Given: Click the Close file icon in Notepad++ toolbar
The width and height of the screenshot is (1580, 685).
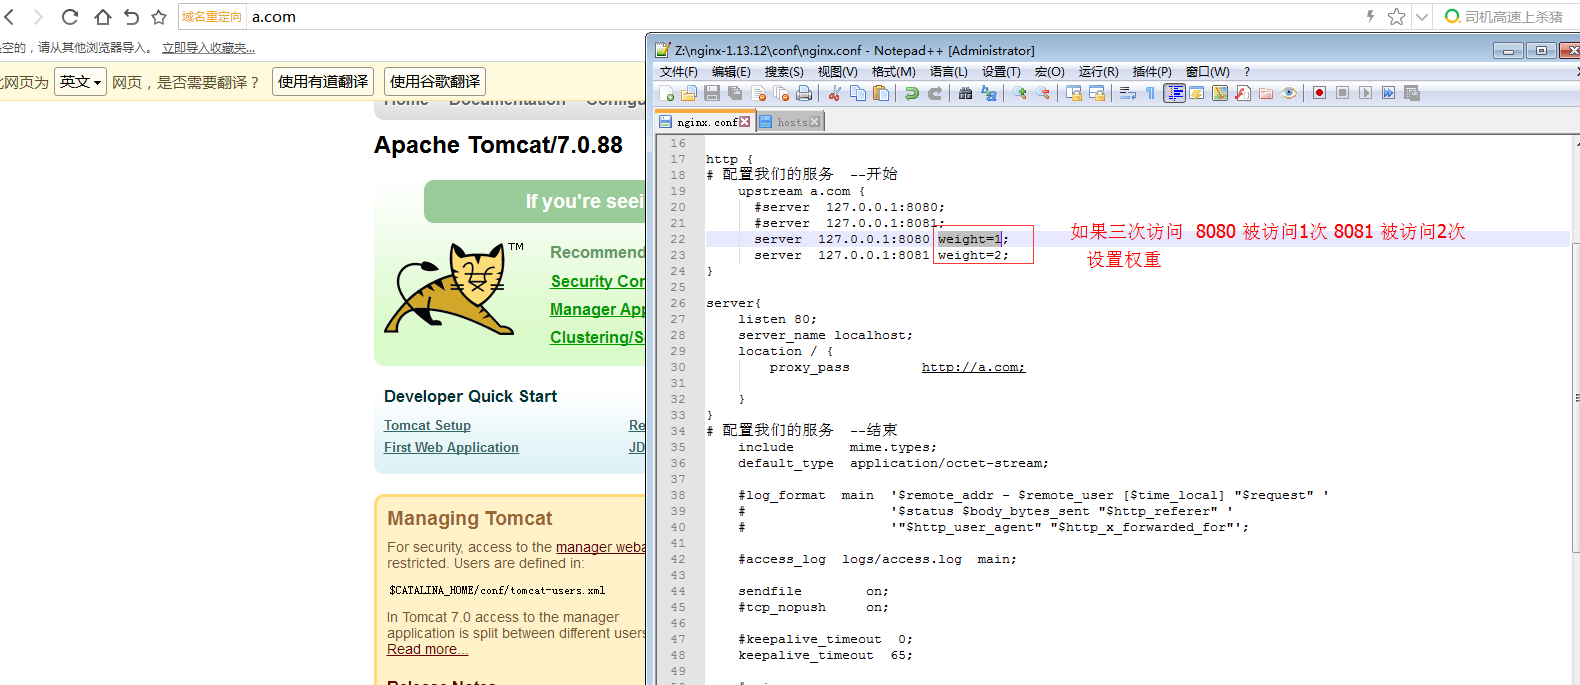Looking at the screenshot, I should click(x=759, y=93).
